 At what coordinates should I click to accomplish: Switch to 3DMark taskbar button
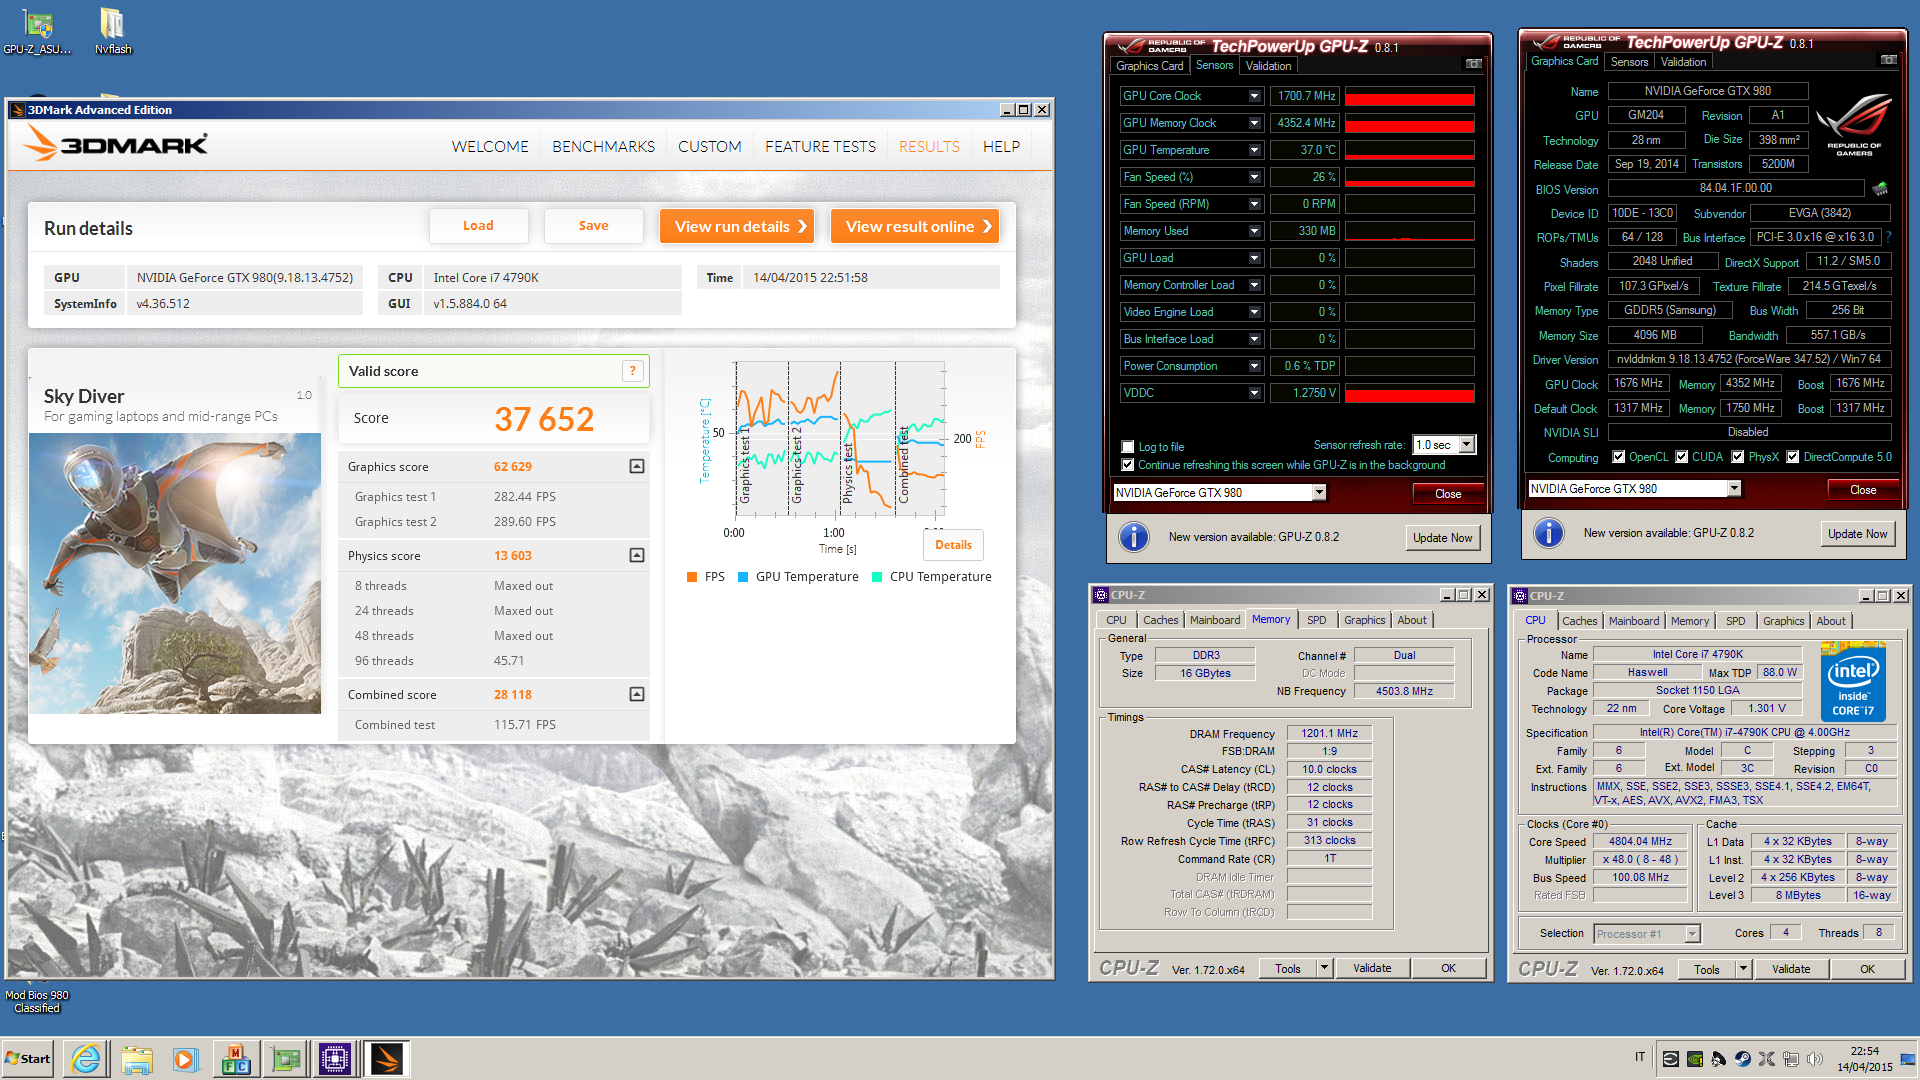pos(387,1059)
